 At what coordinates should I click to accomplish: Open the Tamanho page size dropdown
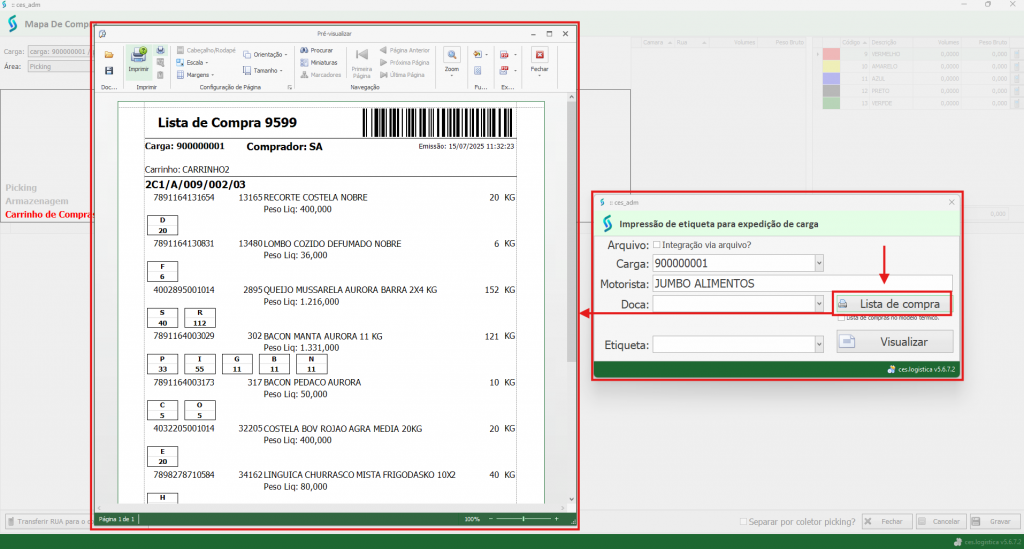pos(263,71)
